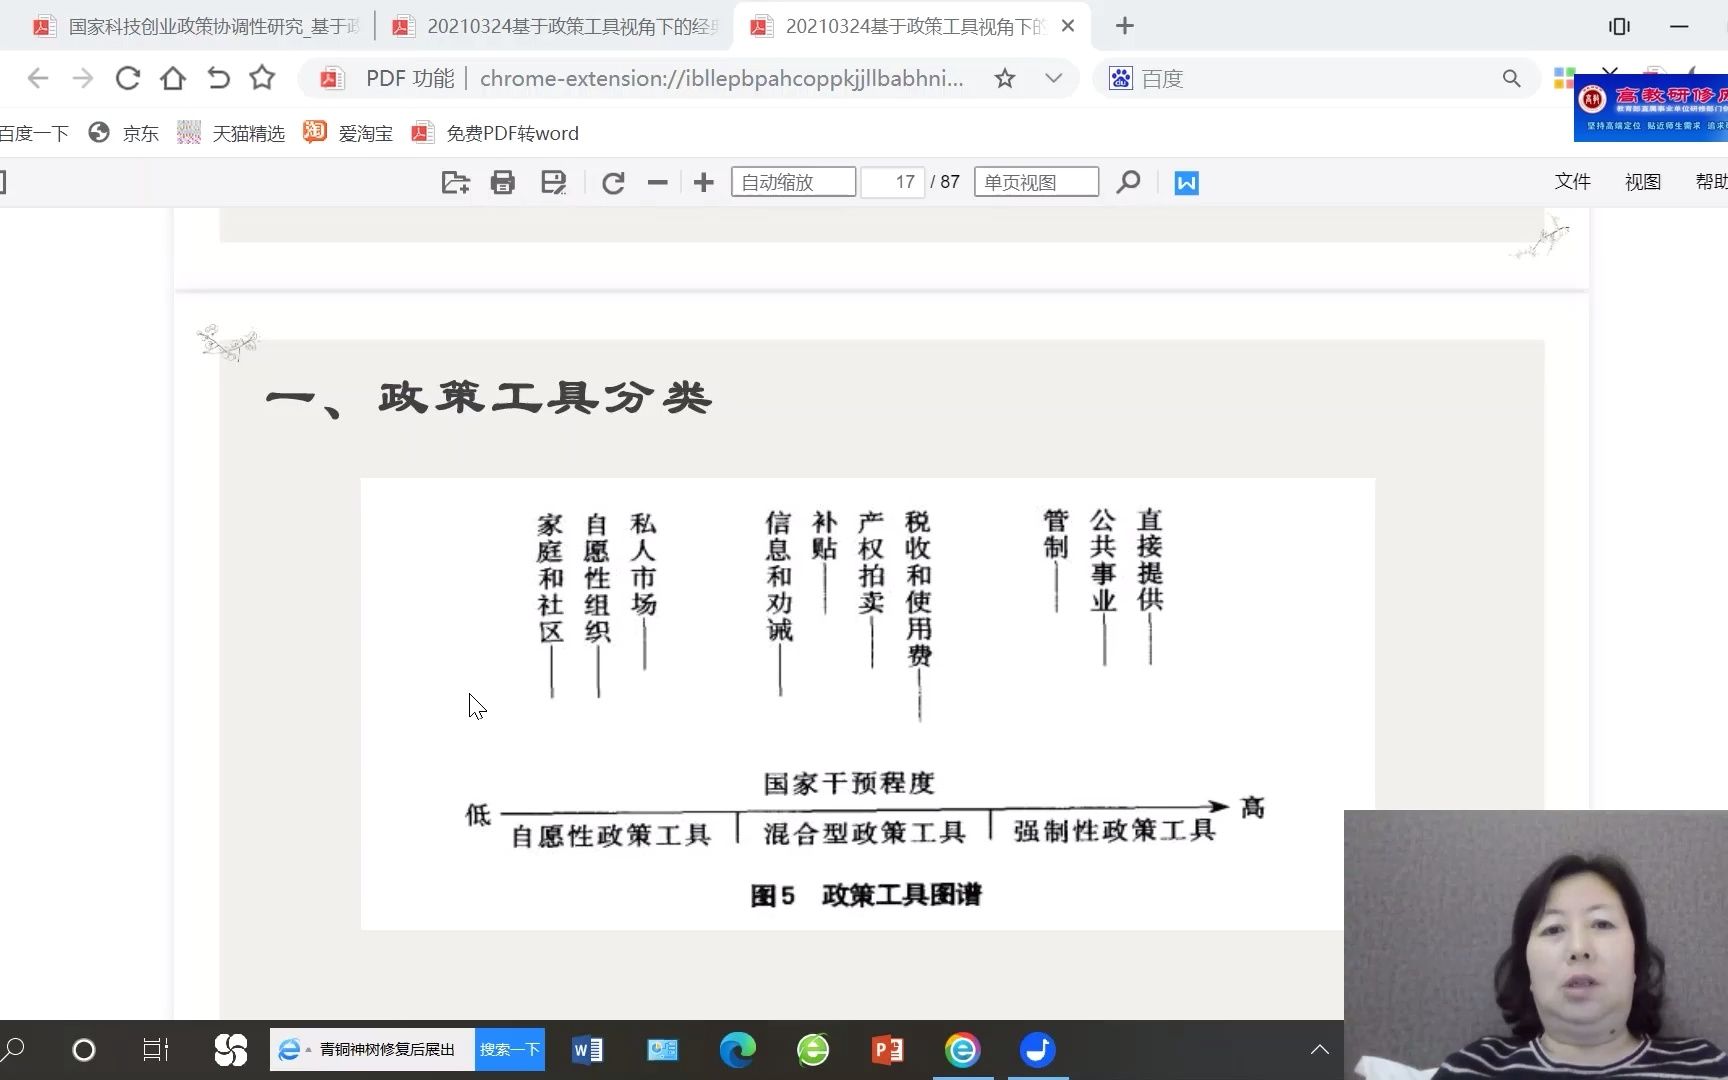1728x1080 pixels.
Task: Click the 图5 政策工具图谱 caption
Action: (x=866, y=895)
